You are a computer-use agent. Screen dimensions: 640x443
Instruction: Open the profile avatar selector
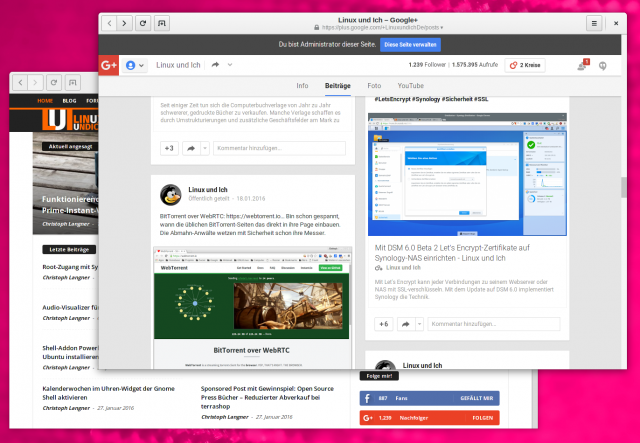[x=135, y=65]
